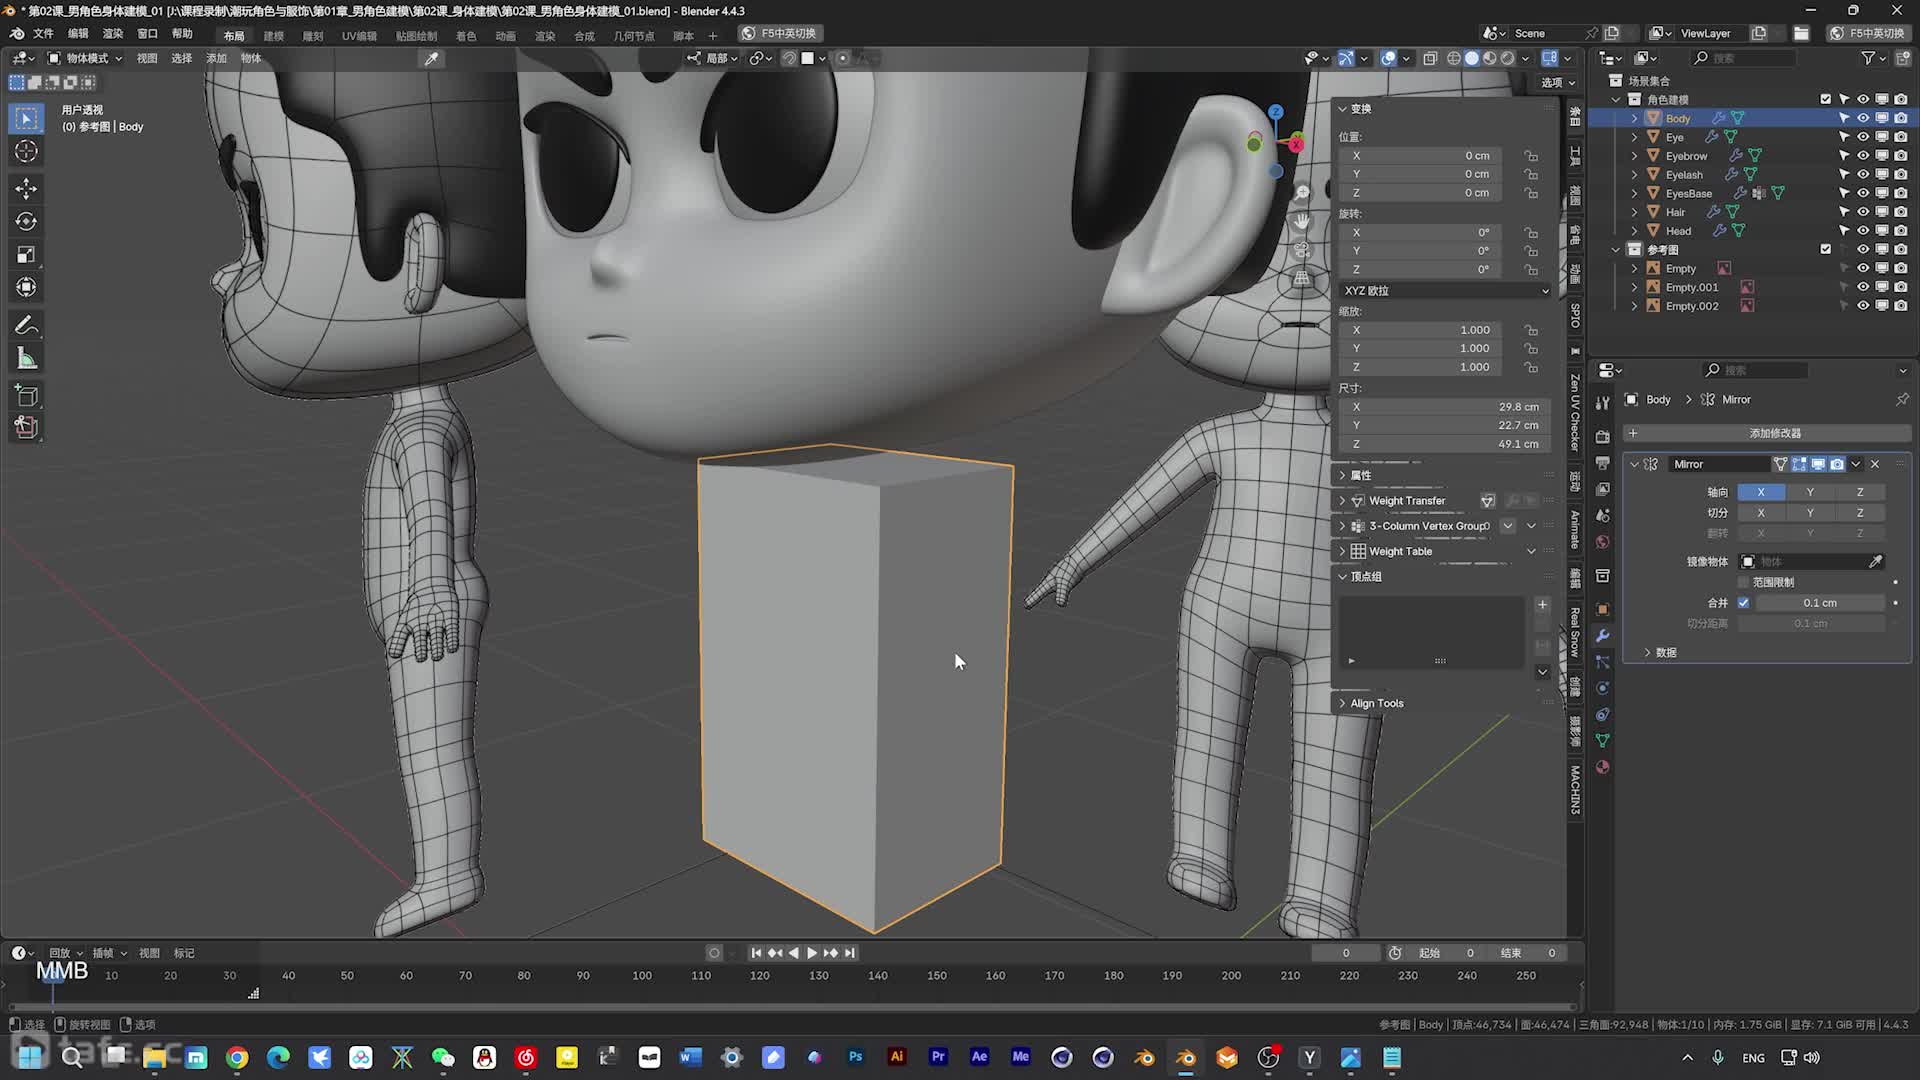Screen dimensions: 1920x1080
Task: Uncheck the 角色建模 collection checkbox
Action: [x=1826, y=99]
